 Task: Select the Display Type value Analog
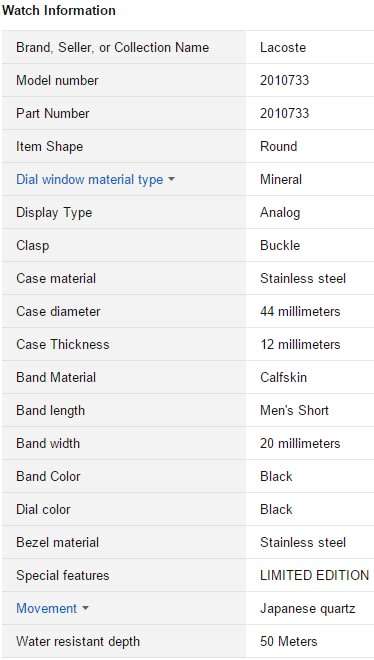point(280,213)
